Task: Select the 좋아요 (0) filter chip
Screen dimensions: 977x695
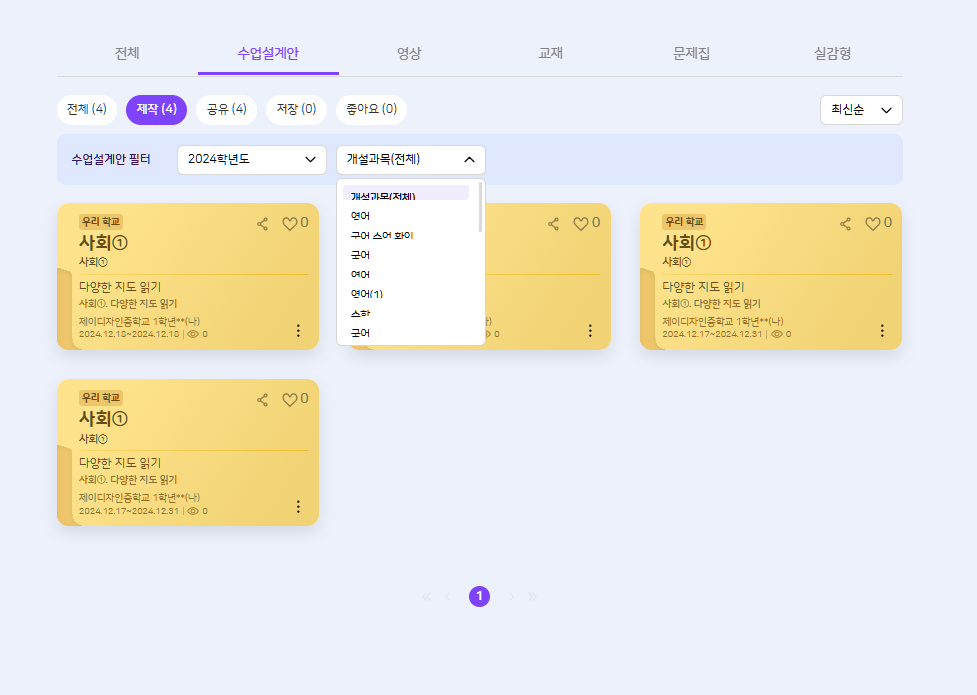Action: pyautogui.click(x=371, y=109)
